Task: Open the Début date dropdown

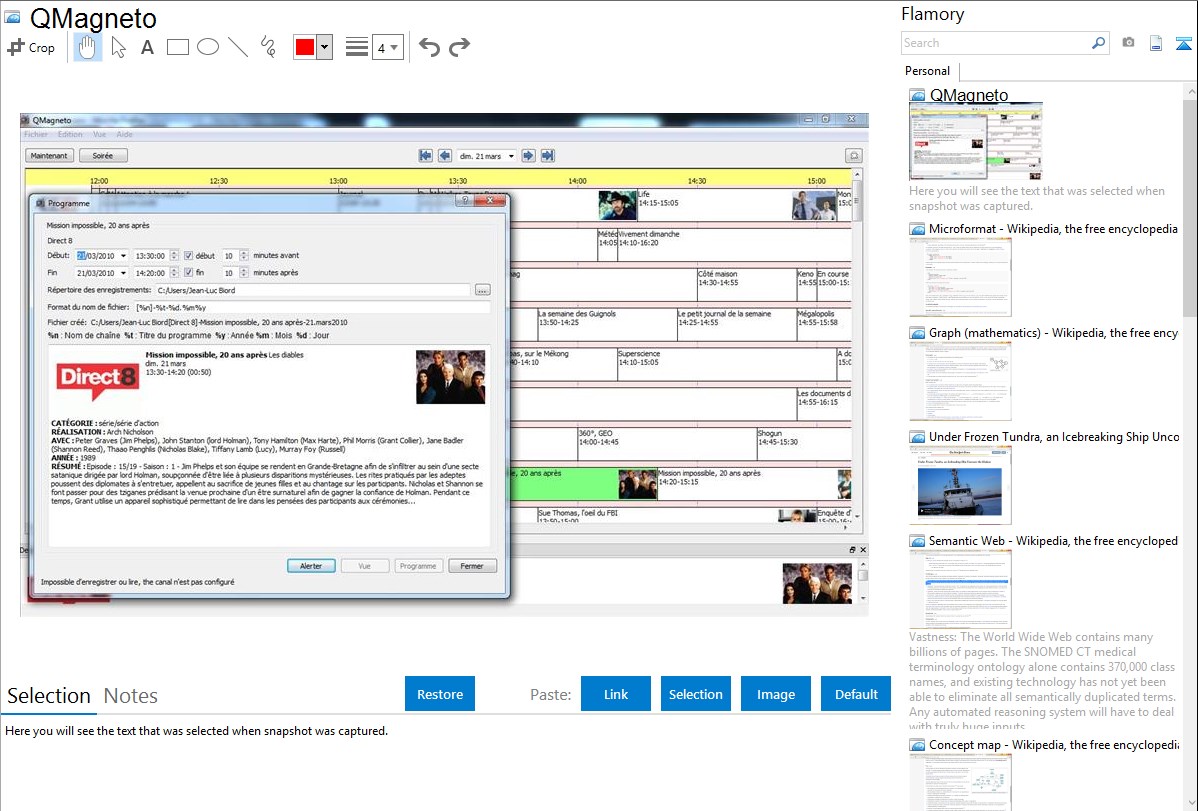Action: [123, 256]
